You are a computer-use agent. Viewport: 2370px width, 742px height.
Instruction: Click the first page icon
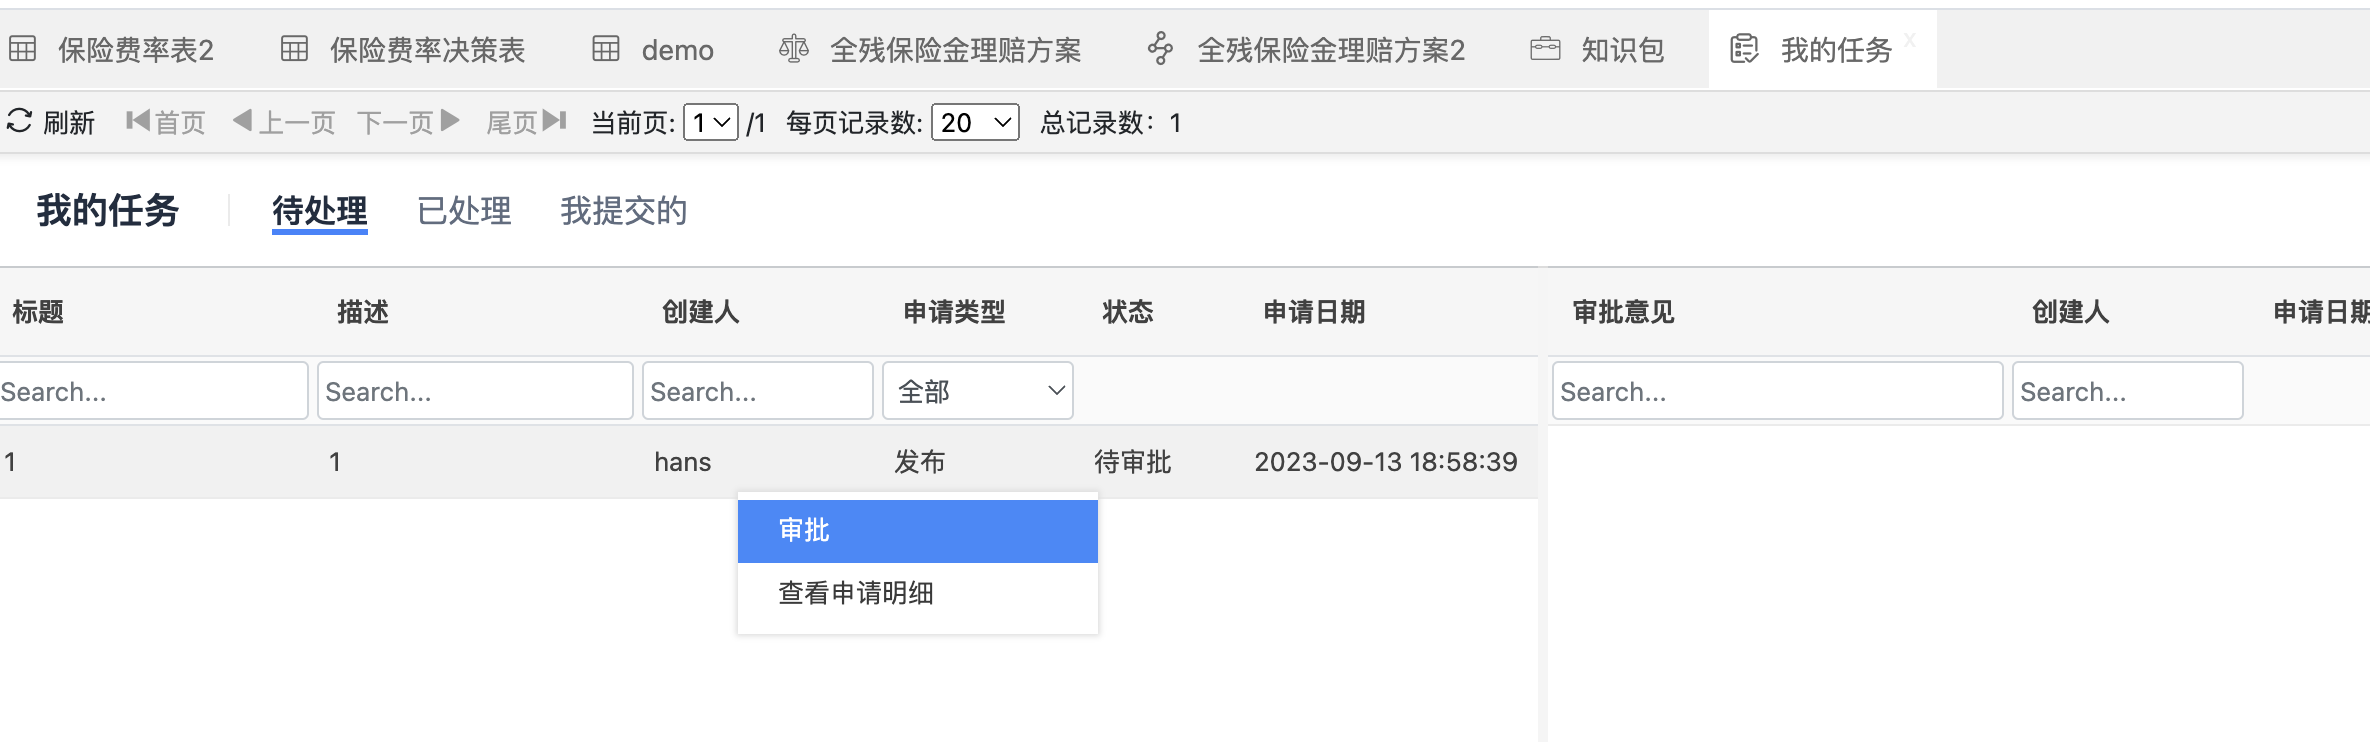click(138, 121)
